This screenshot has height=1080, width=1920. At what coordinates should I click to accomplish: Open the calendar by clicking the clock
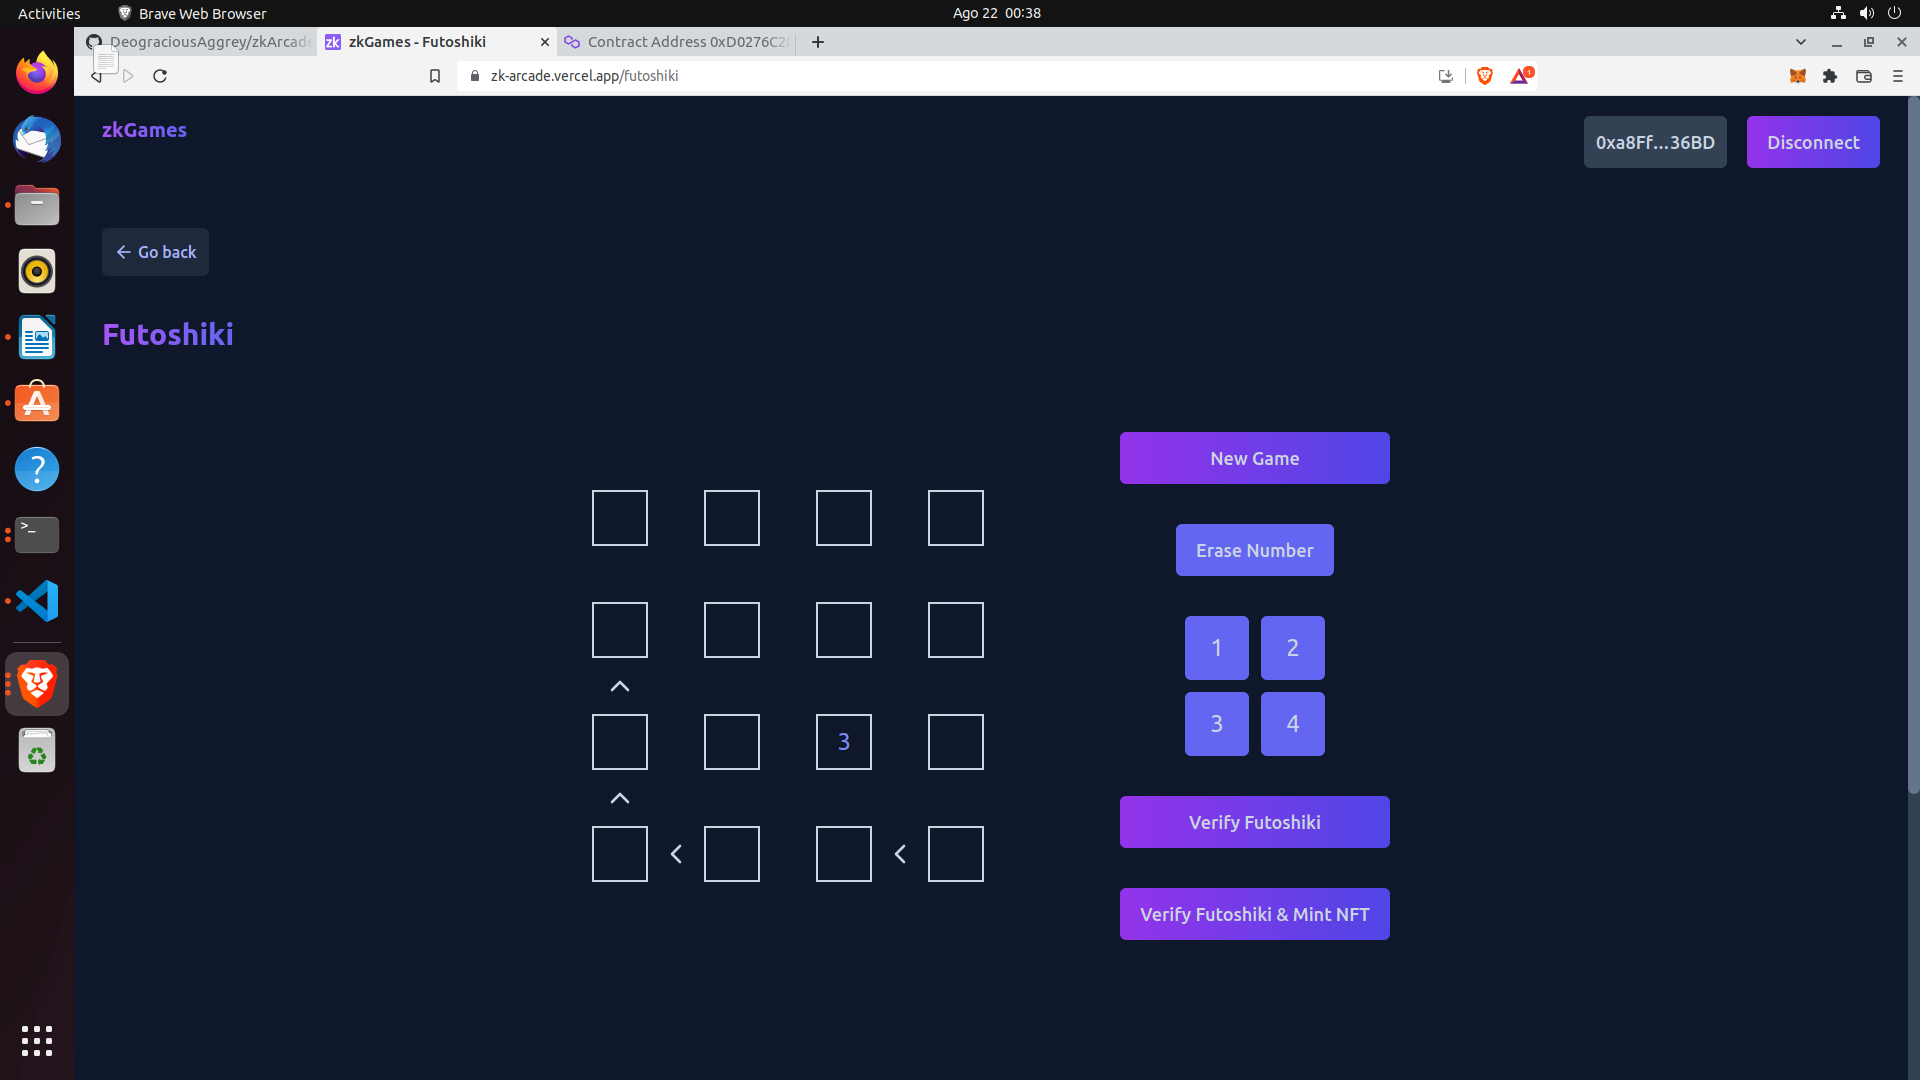[996, 13]
